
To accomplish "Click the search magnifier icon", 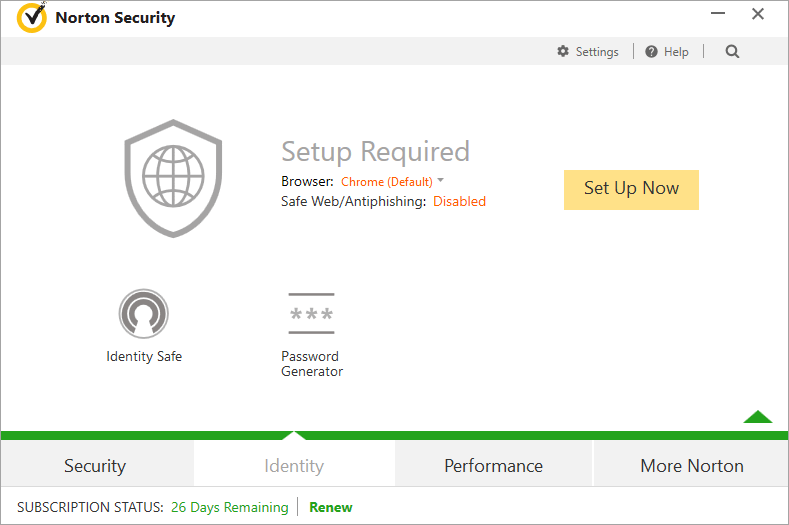I will [x=732, y=51].
